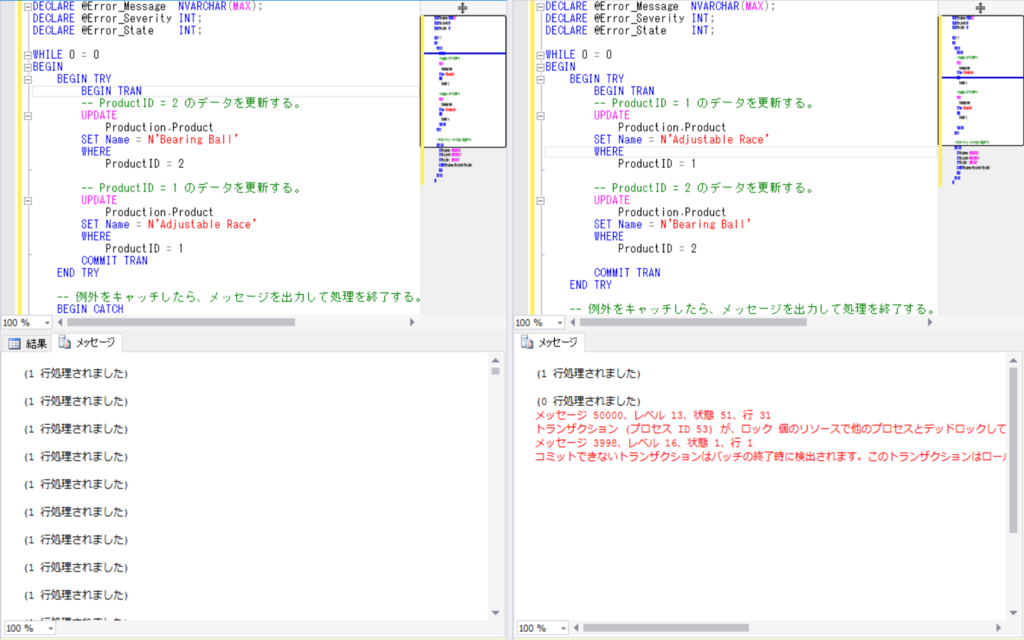Click the right editor's scroll-left arrow
1024x640 pixels.
tap(573, 322)
